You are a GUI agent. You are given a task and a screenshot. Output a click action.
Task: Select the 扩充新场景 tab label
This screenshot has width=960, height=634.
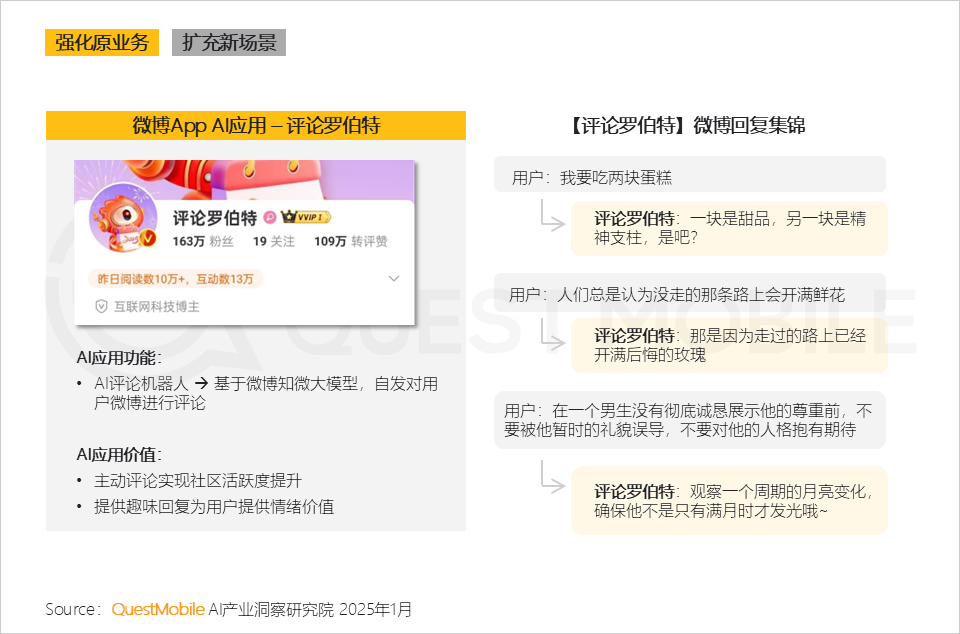point(229,43)
